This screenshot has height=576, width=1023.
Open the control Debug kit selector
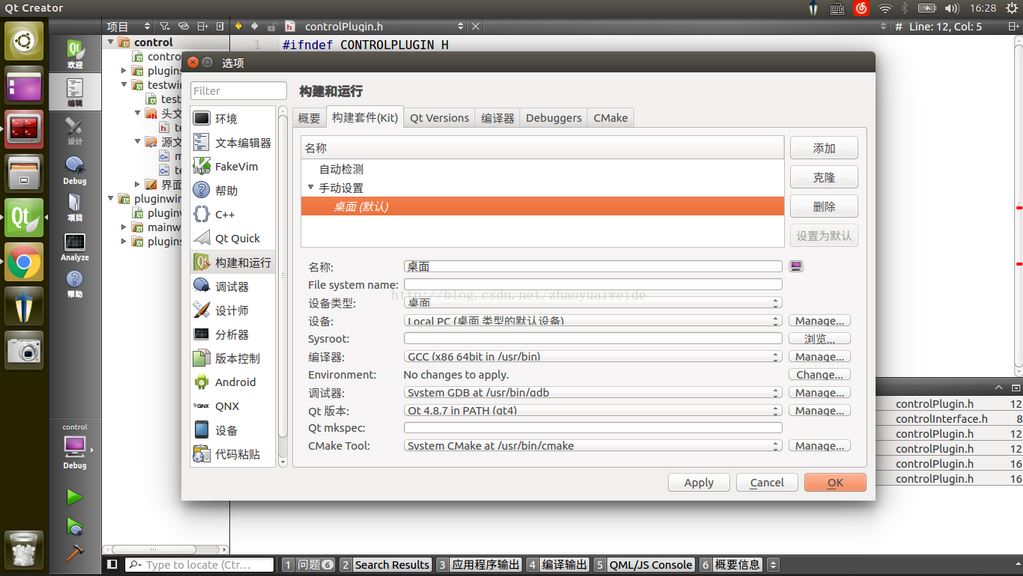click(x=75, y=446)
